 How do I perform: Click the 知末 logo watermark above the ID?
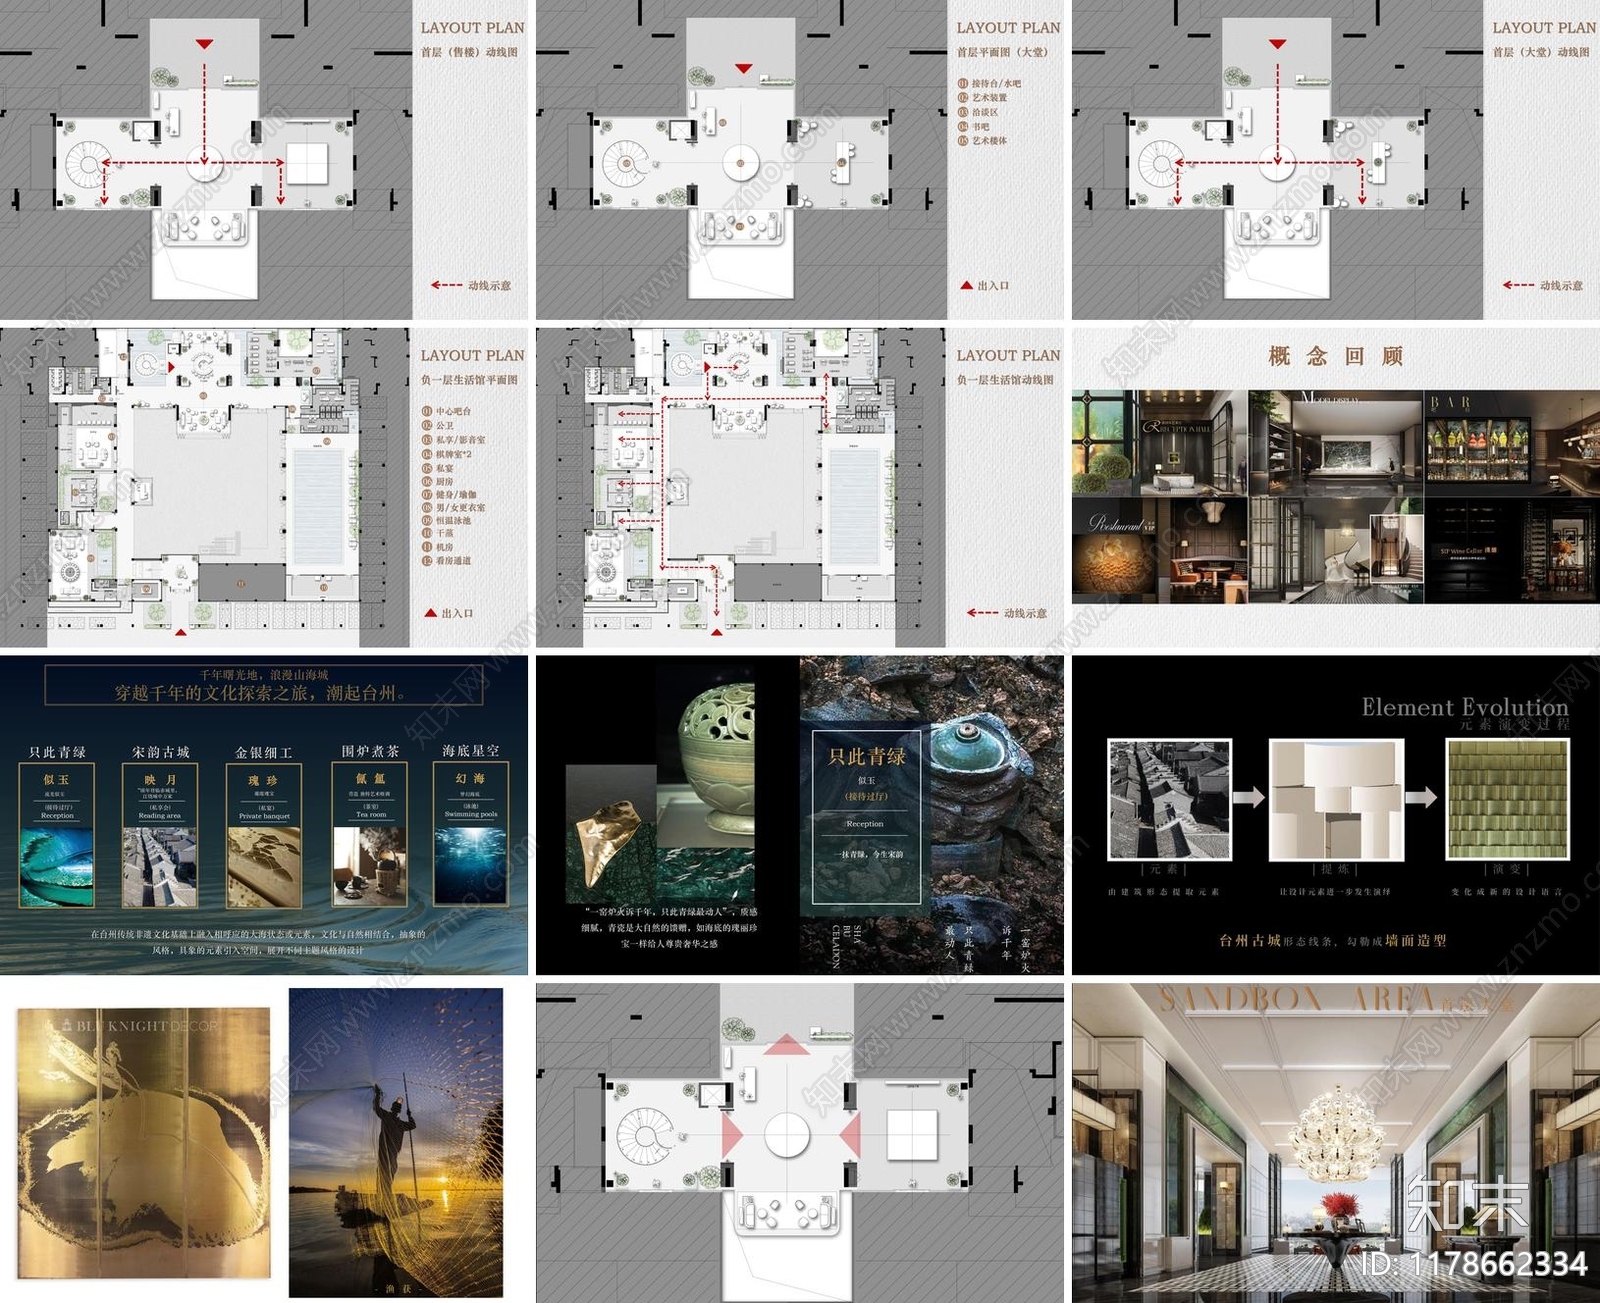point(1468,1204)
